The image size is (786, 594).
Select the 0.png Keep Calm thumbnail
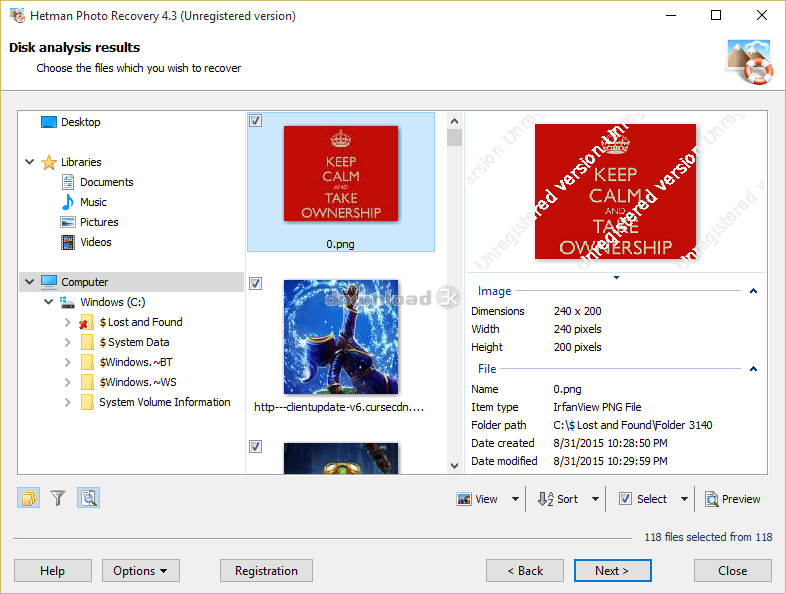click(x=341, y=173)
